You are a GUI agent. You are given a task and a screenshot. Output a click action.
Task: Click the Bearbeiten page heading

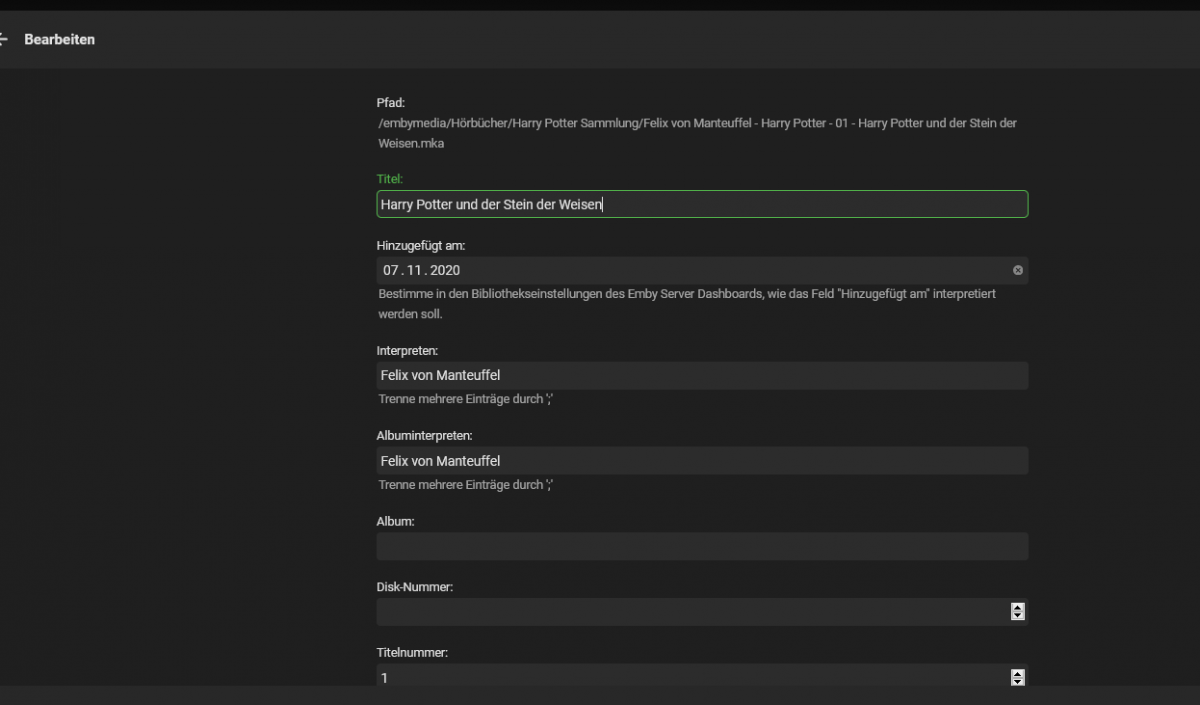point(60,40)
